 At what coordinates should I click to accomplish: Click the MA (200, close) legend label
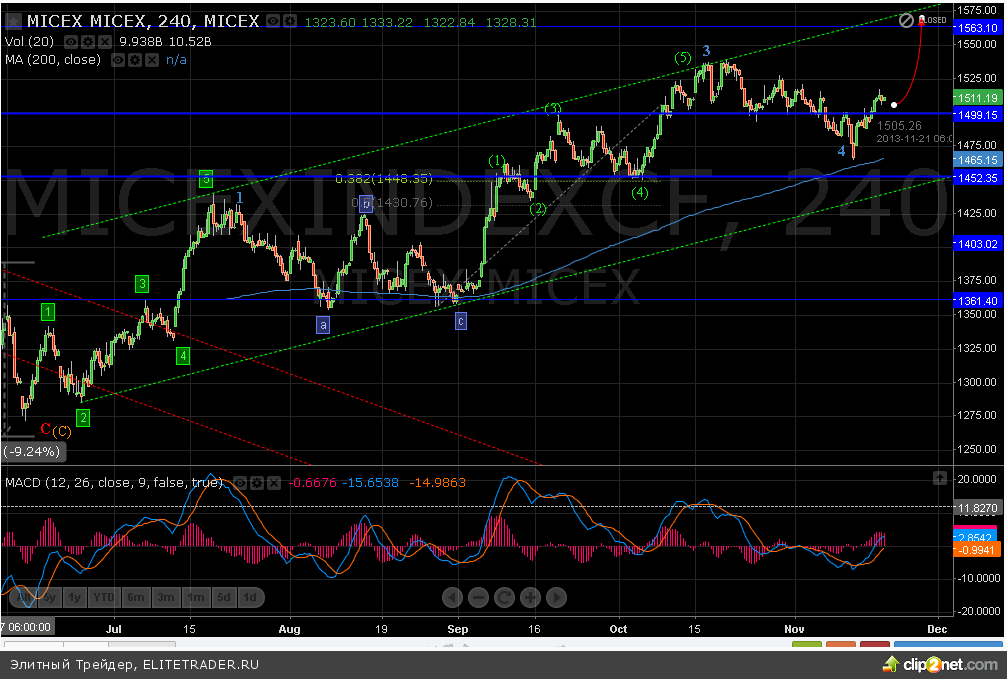tap(53, 60)
